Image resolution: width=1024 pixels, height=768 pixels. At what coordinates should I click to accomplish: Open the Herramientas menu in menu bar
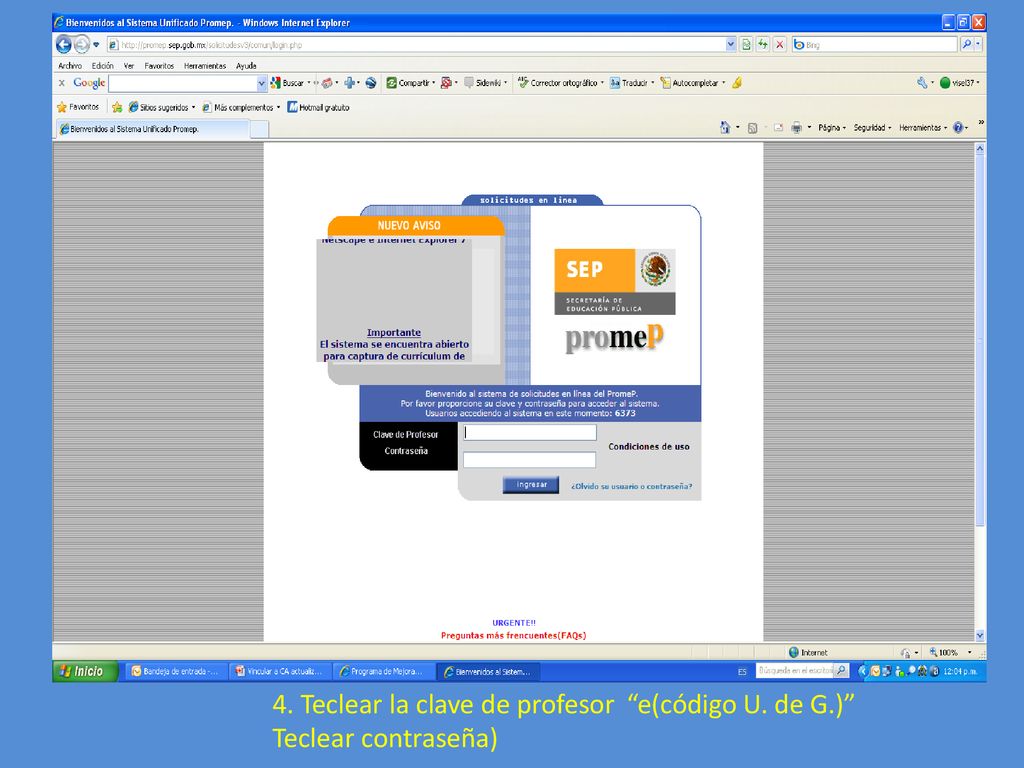click(x=205, y=66)
